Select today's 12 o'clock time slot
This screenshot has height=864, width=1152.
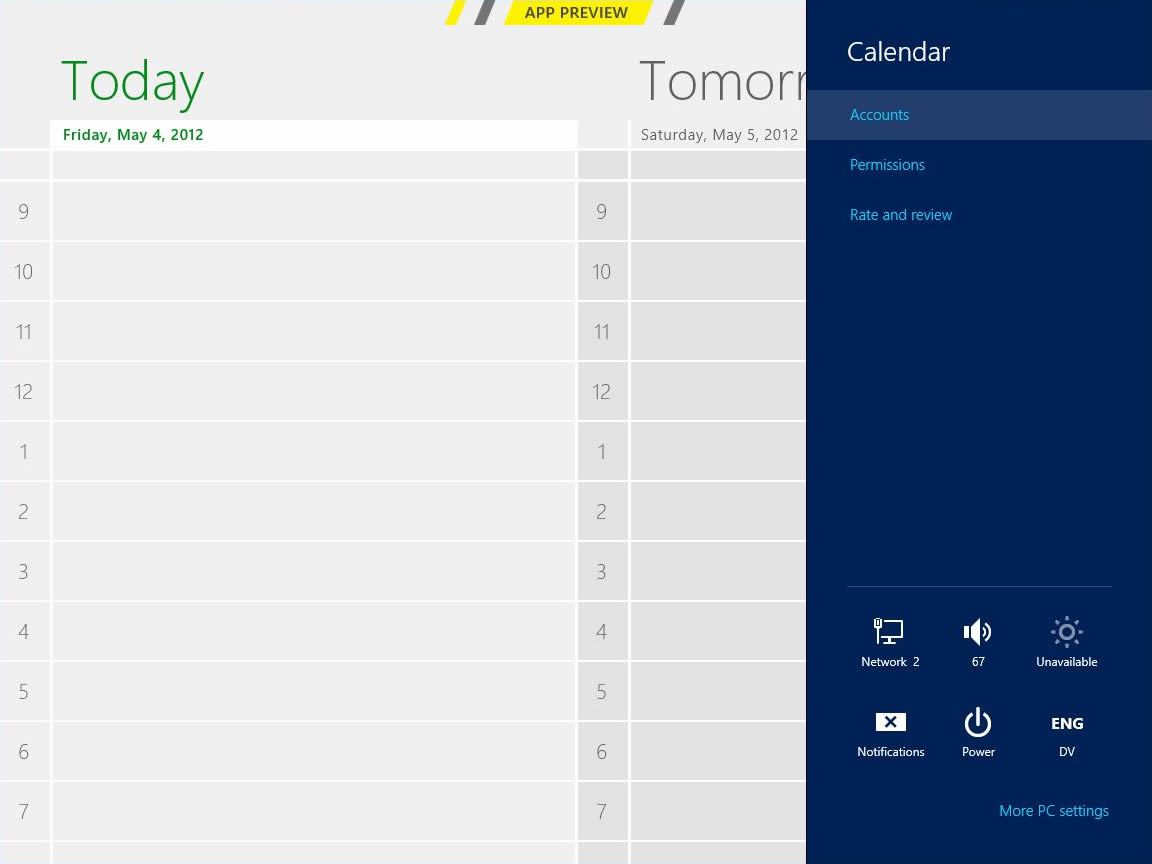coord(313,391)
